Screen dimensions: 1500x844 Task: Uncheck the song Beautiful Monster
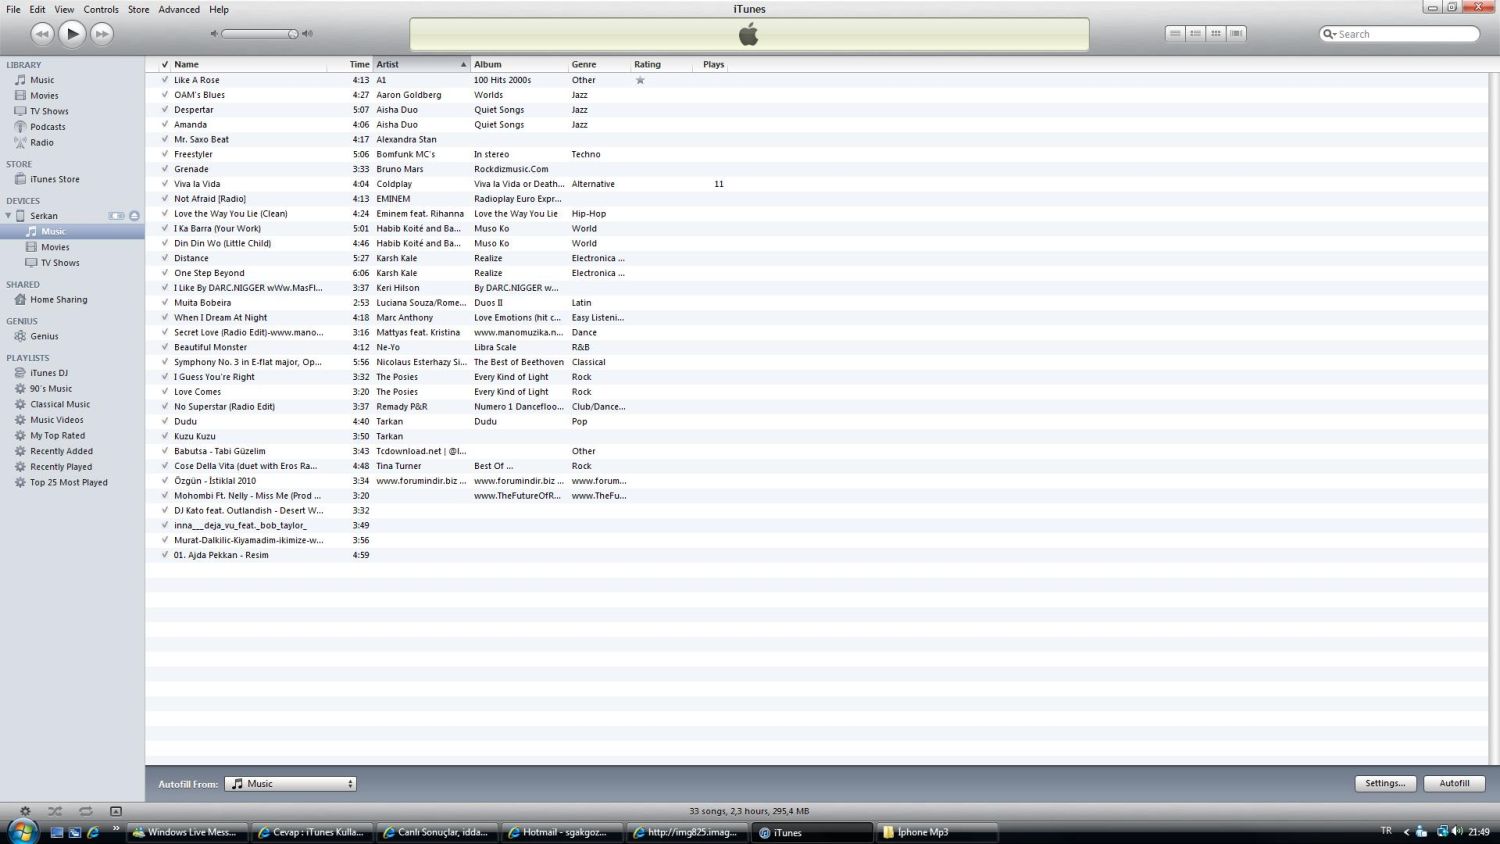pos(165,347)
